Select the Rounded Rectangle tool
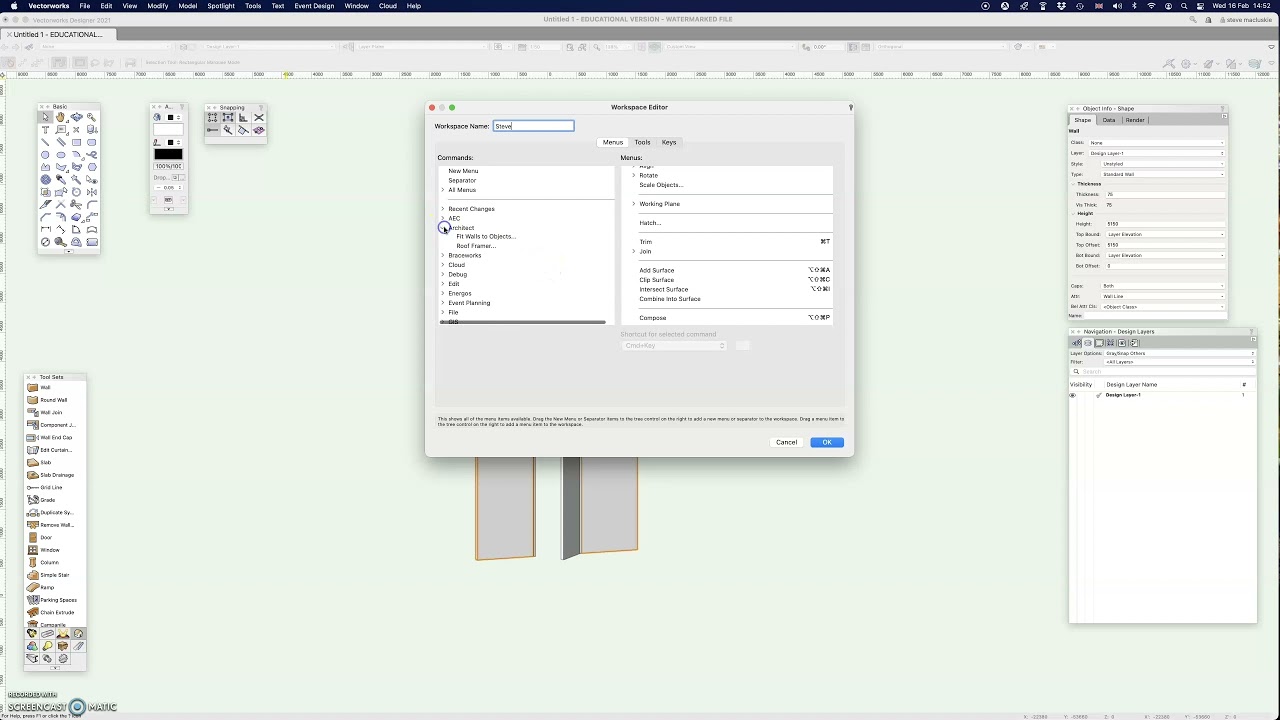Viewport: 1280px width, 720px height. 92,142
